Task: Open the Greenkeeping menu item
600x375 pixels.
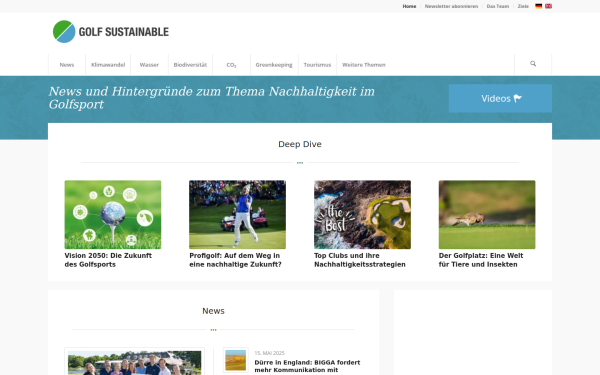Action: pyautogui.click(x=274, y=65)
